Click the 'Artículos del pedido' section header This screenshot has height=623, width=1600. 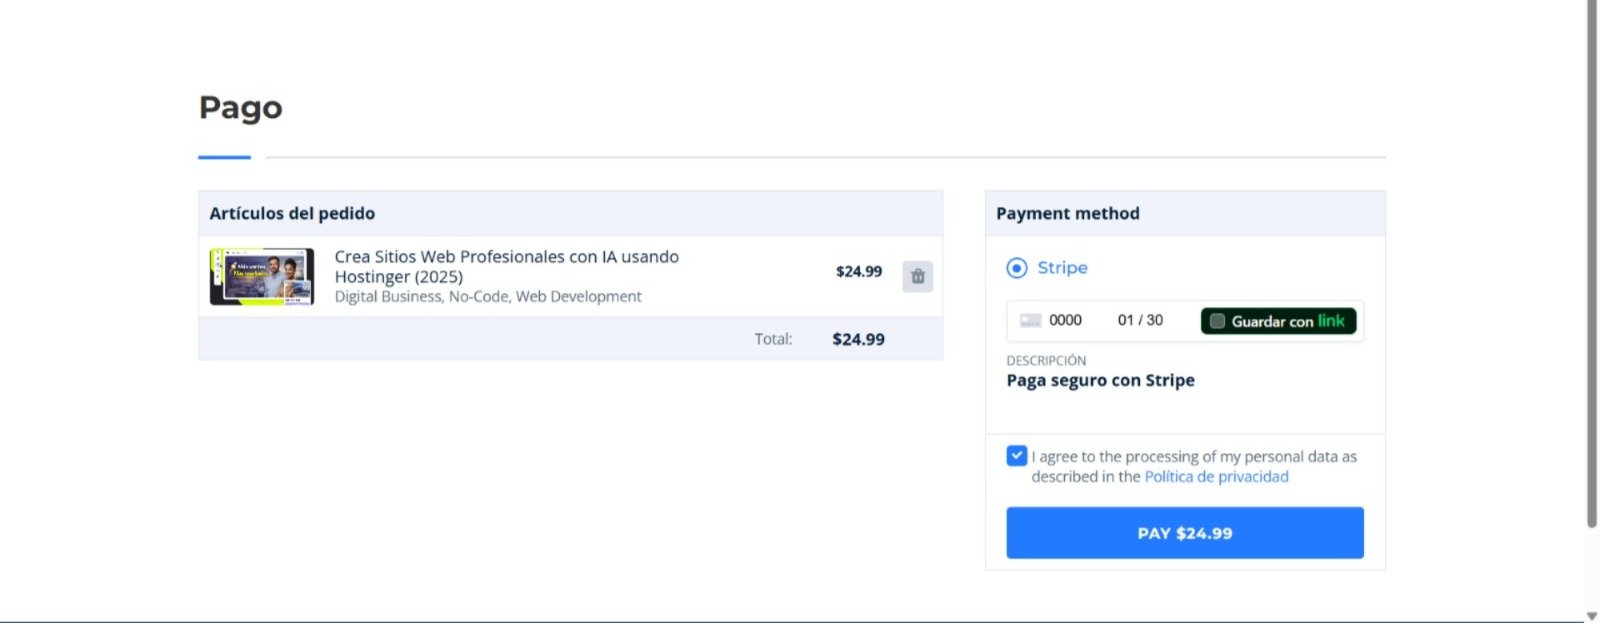point(292,214)
